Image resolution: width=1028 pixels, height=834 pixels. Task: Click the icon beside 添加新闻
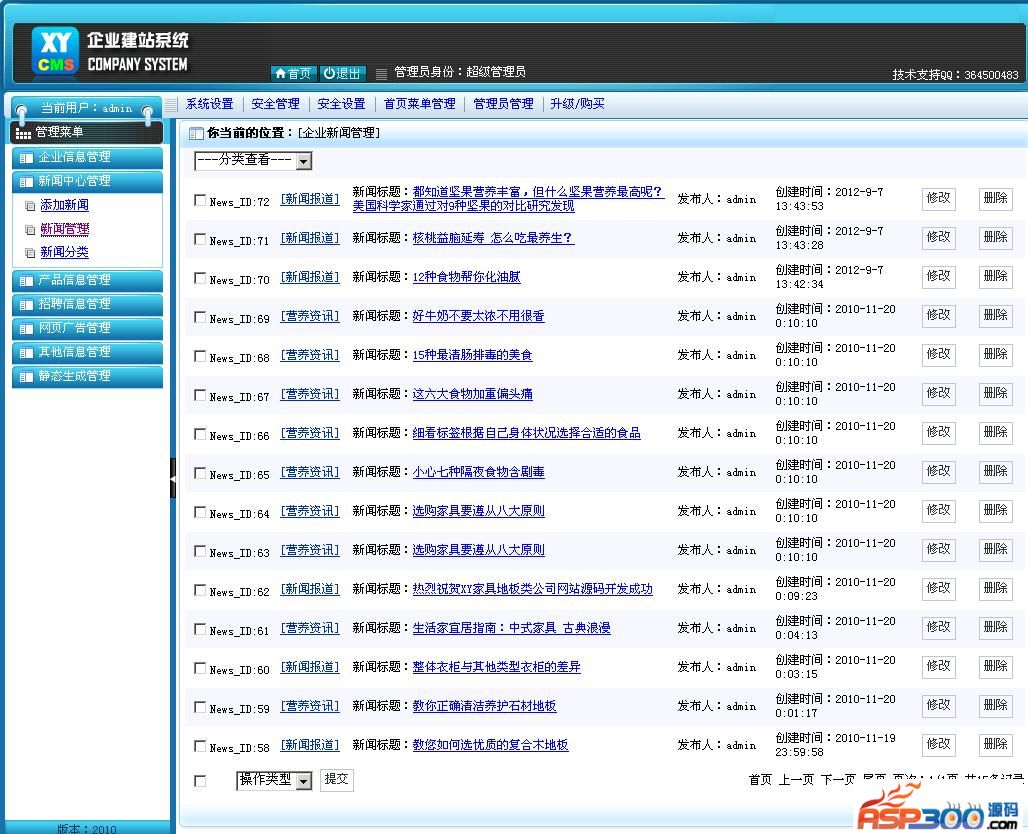coord(30,206)
